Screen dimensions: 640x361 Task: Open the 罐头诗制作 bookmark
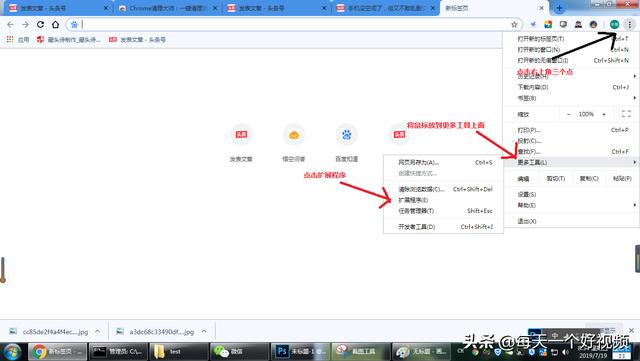(68, 40)
